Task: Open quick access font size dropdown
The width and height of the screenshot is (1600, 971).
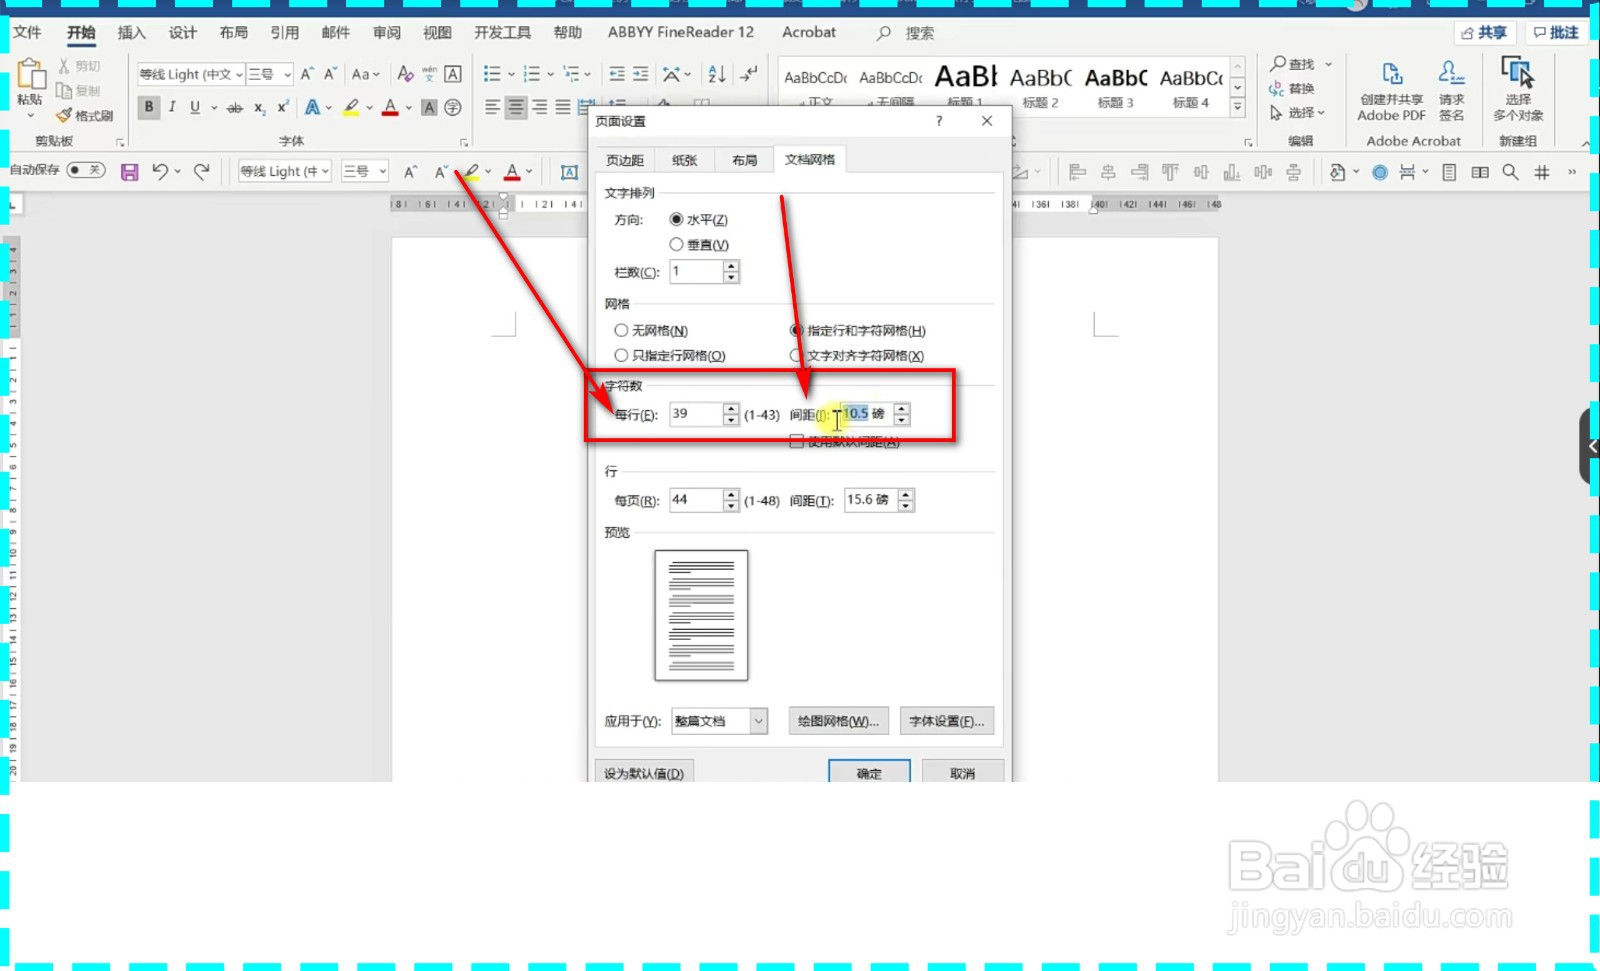Action: click(383, 172)
